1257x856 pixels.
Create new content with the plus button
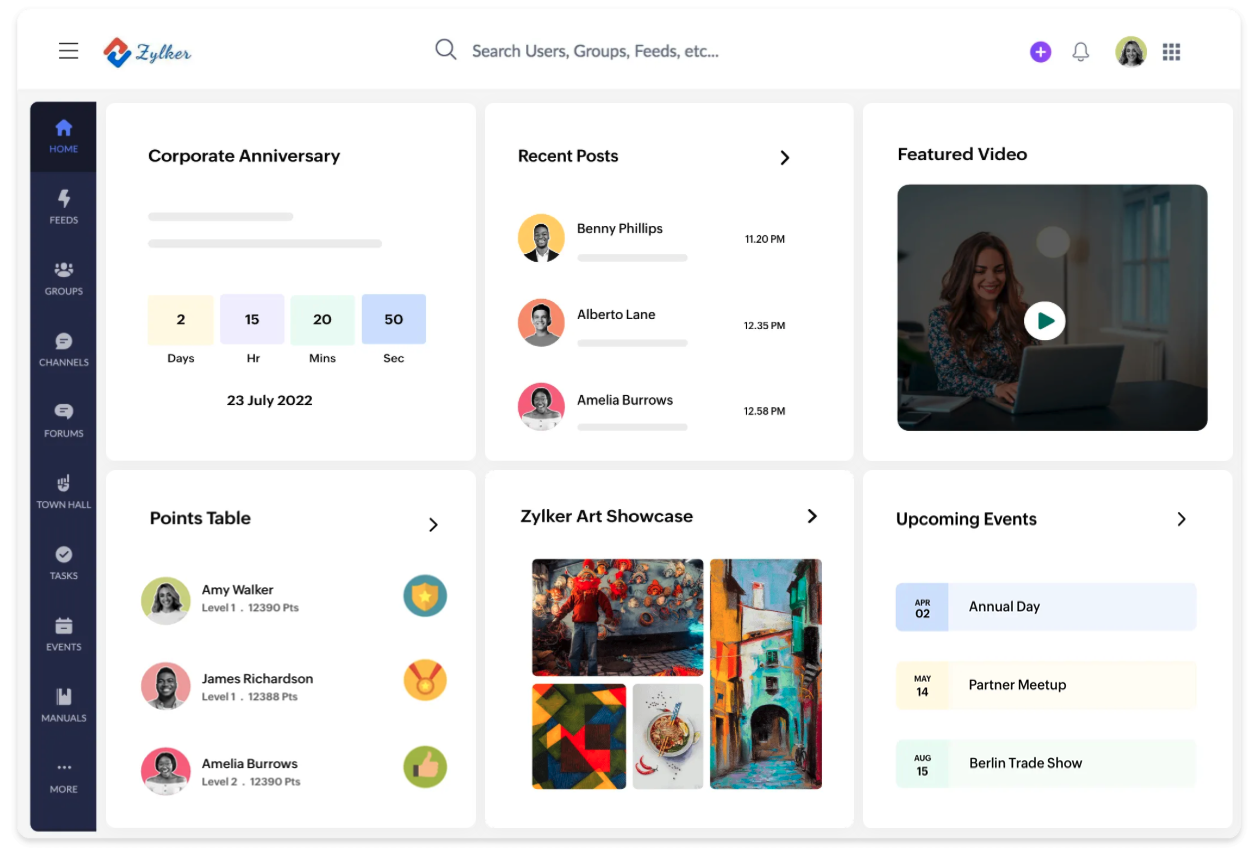point(1040,51)
